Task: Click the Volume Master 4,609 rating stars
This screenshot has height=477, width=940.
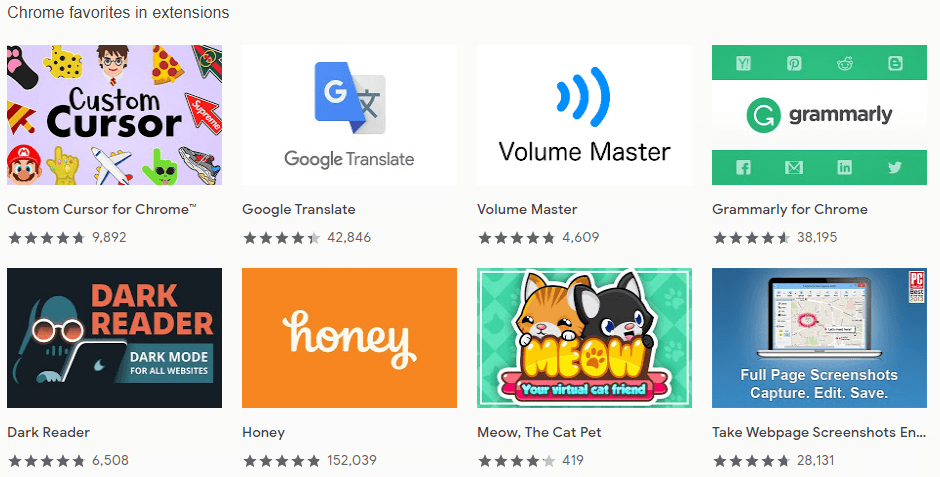Action: [517, 238]
